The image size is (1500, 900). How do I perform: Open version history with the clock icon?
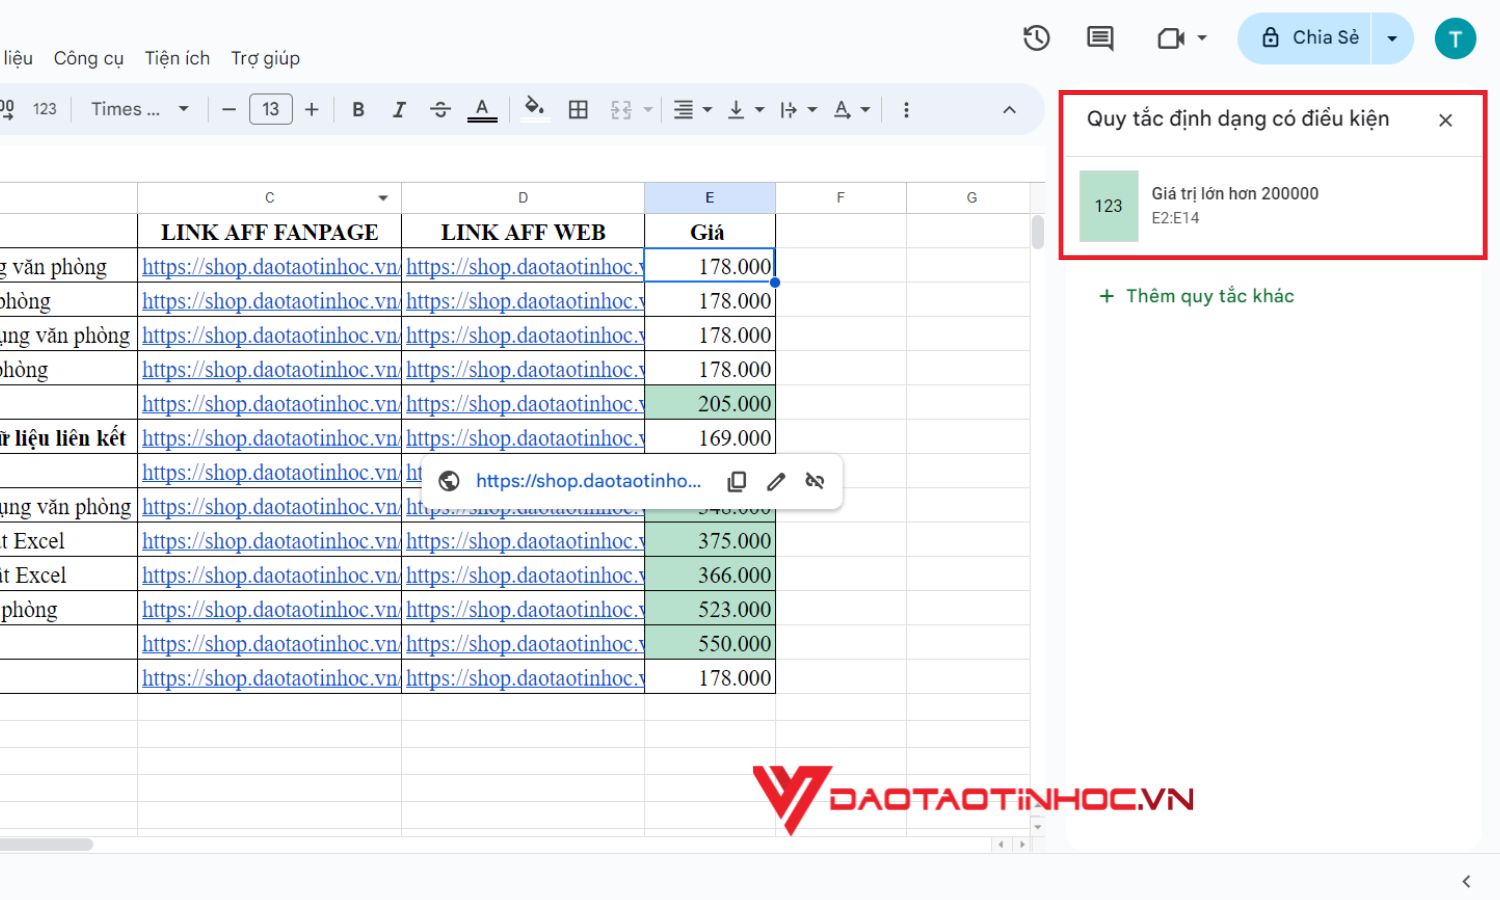pyautogui.click(x=1036, y=37)
